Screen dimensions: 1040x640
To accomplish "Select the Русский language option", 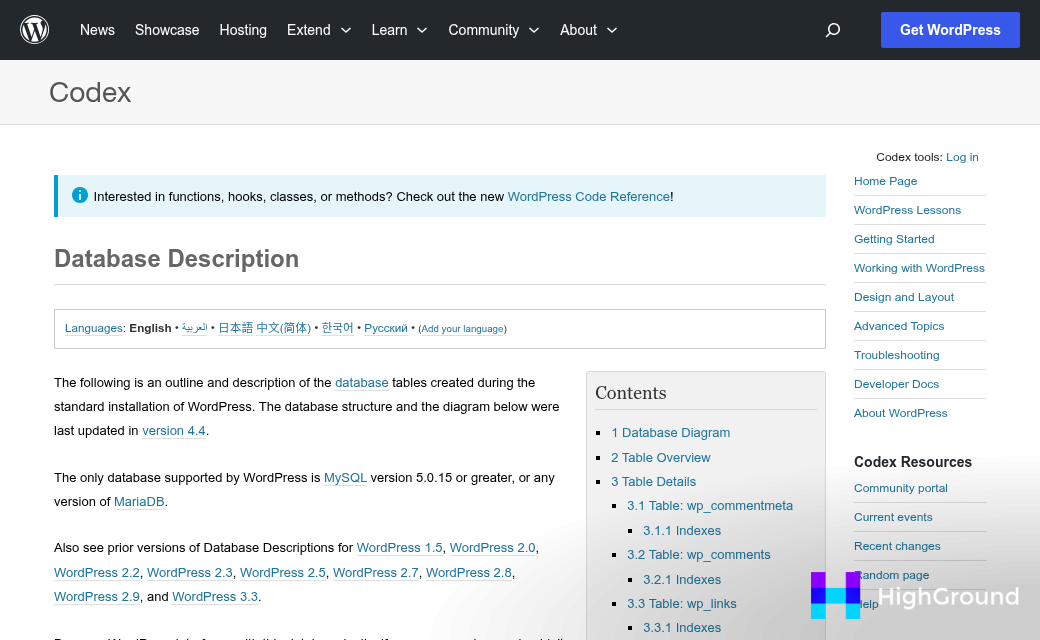I will (x=385, y=327).
